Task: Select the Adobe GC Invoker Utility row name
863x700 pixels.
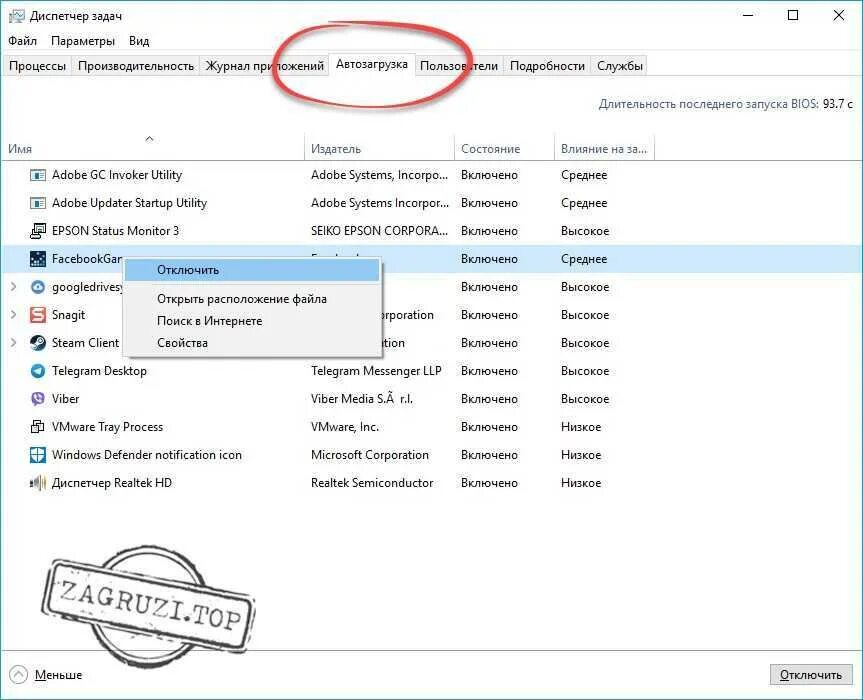Action: [117, 175]
